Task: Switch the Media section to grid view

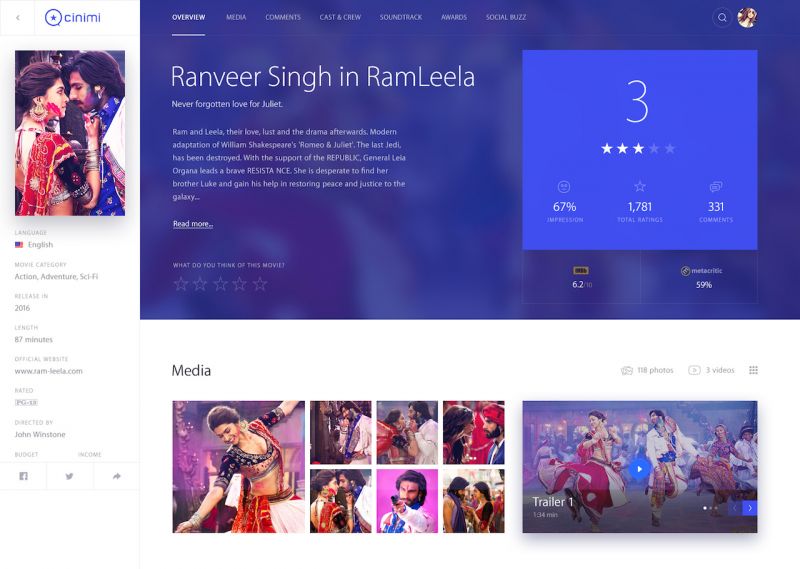Action: coord(753,370)
